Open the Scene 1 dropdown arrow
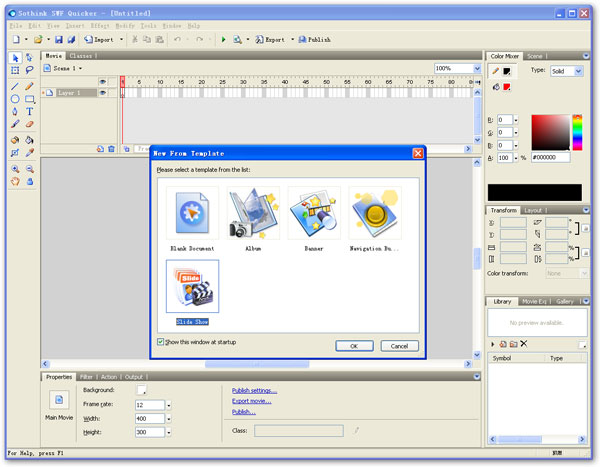Screen dimensions: 600x467 coord(80,69)
